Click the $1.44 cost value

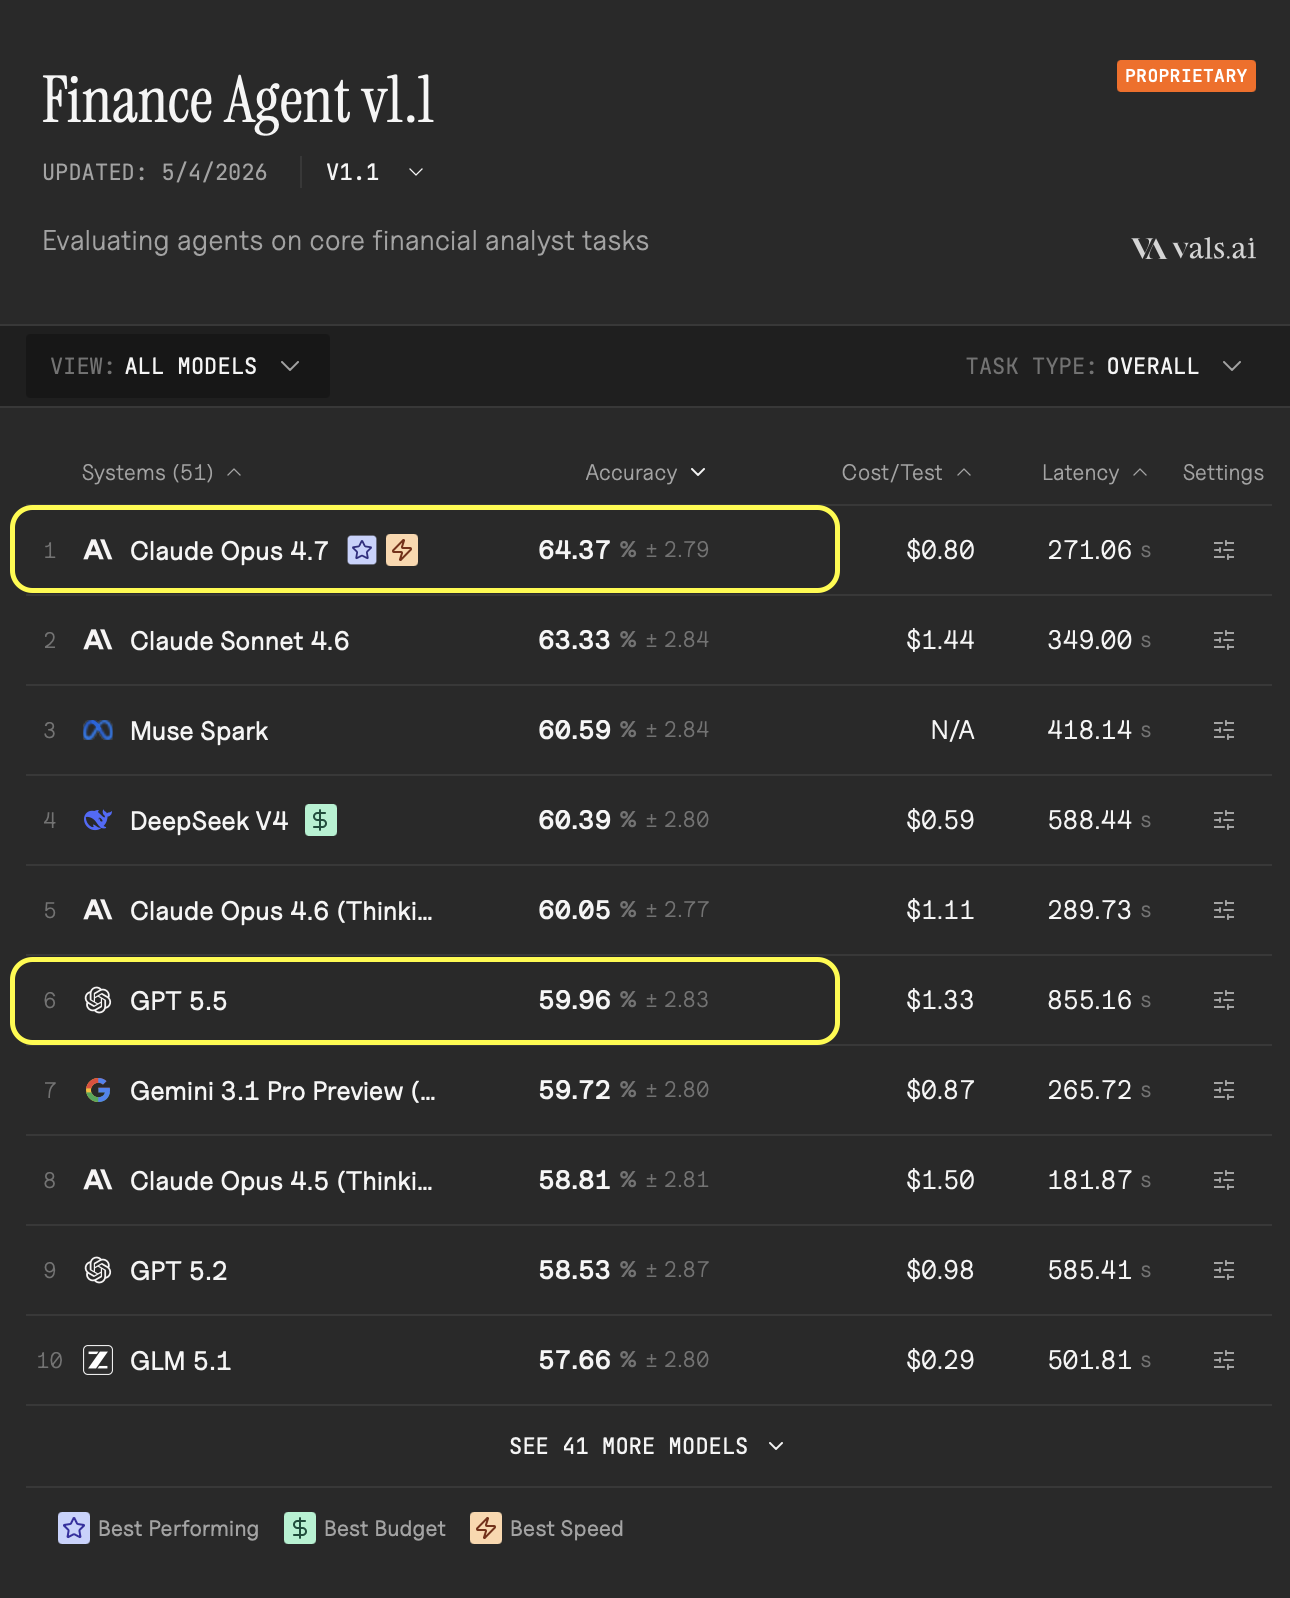[x=940, y=640]
